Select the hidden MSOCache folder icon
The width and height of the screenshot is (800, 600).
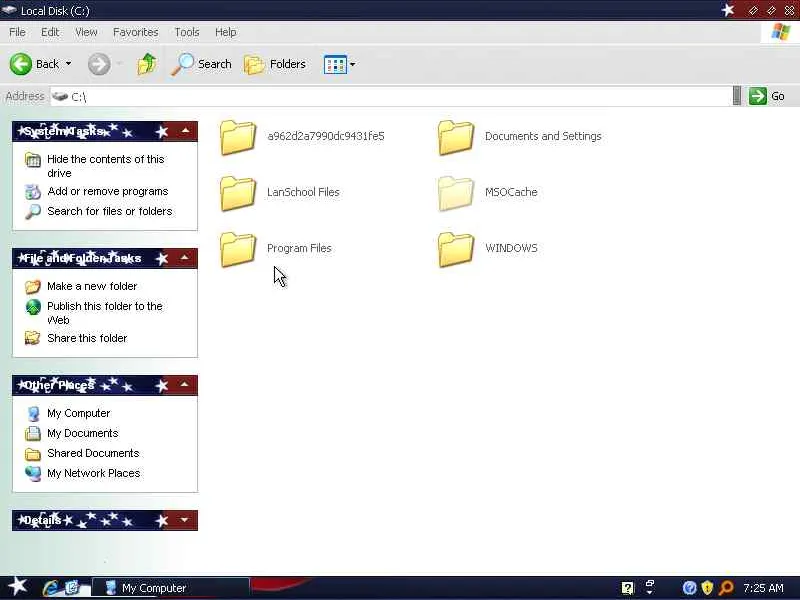456,193
